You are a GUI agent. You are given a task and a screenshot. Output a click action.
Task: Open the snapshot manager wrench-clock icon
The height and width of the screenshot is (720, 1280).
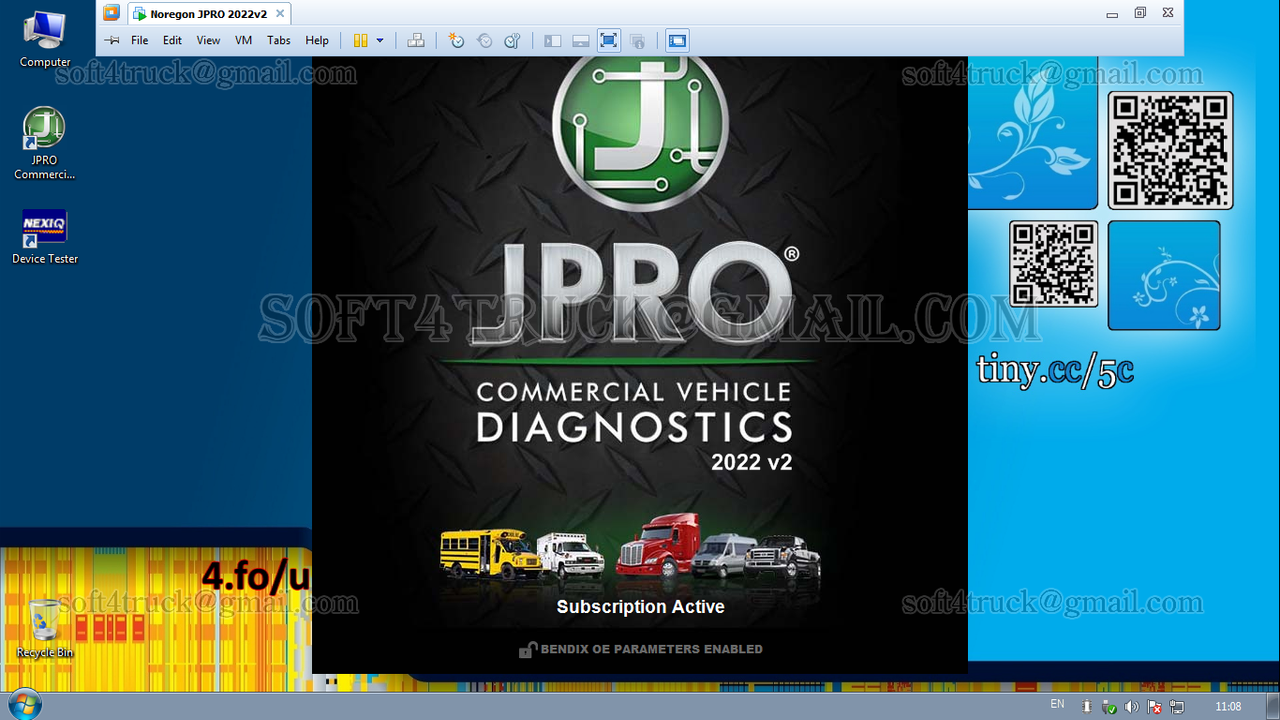point(512,40)
